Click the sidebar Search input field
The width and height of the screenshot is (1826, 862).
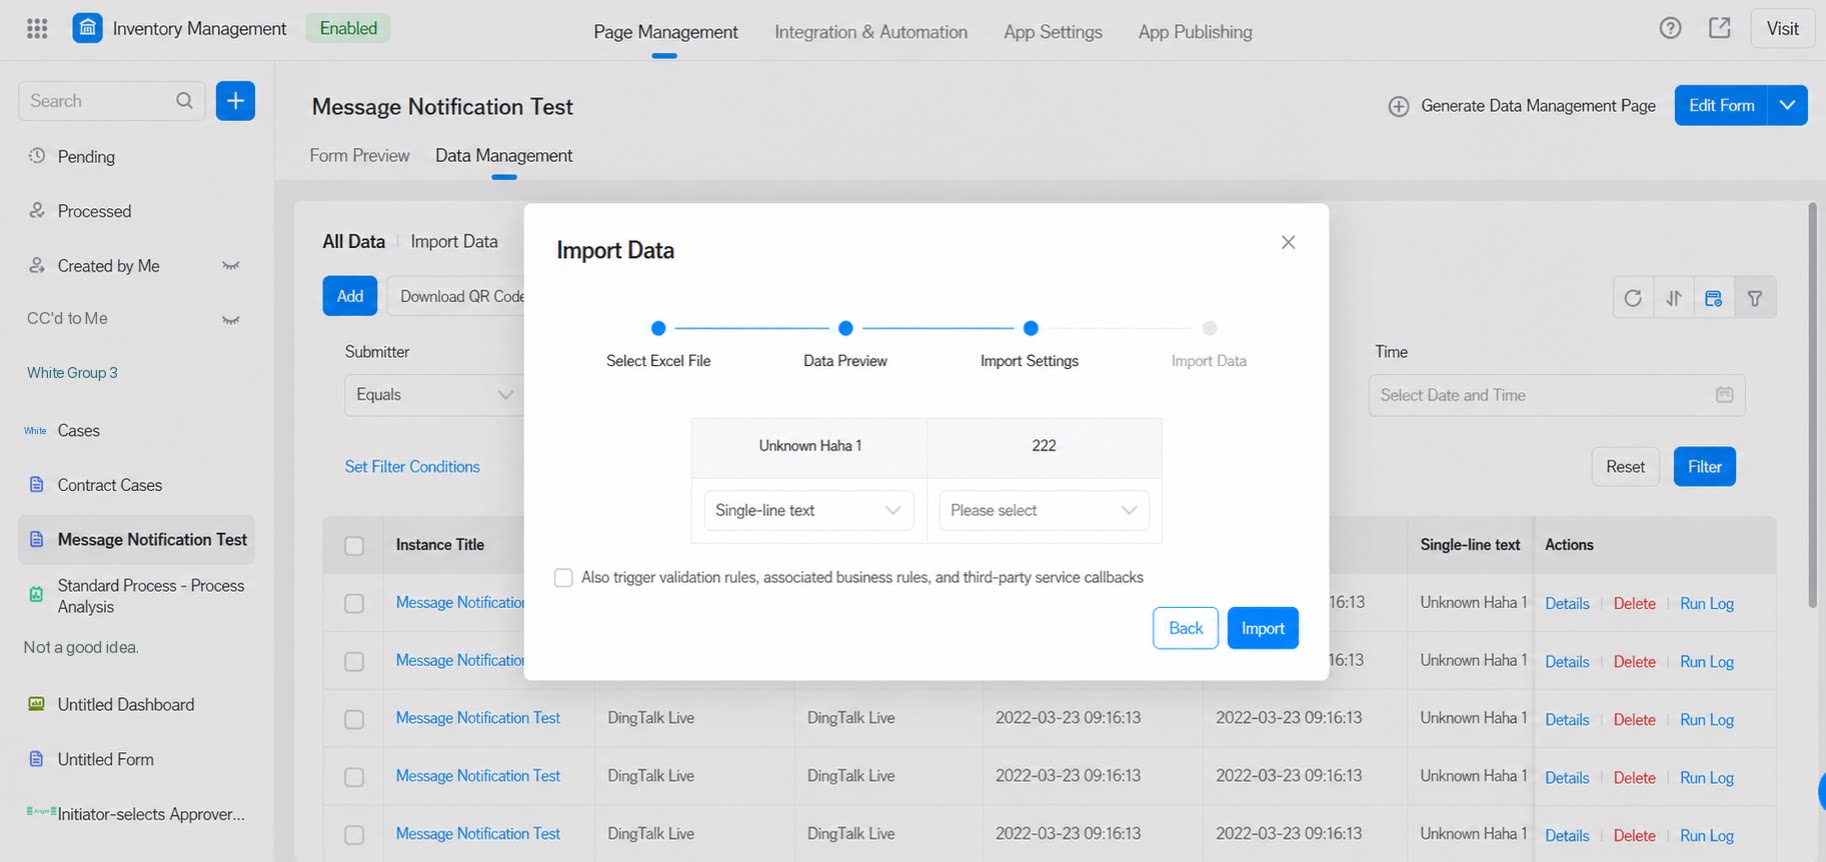click(x=100, y=101)
